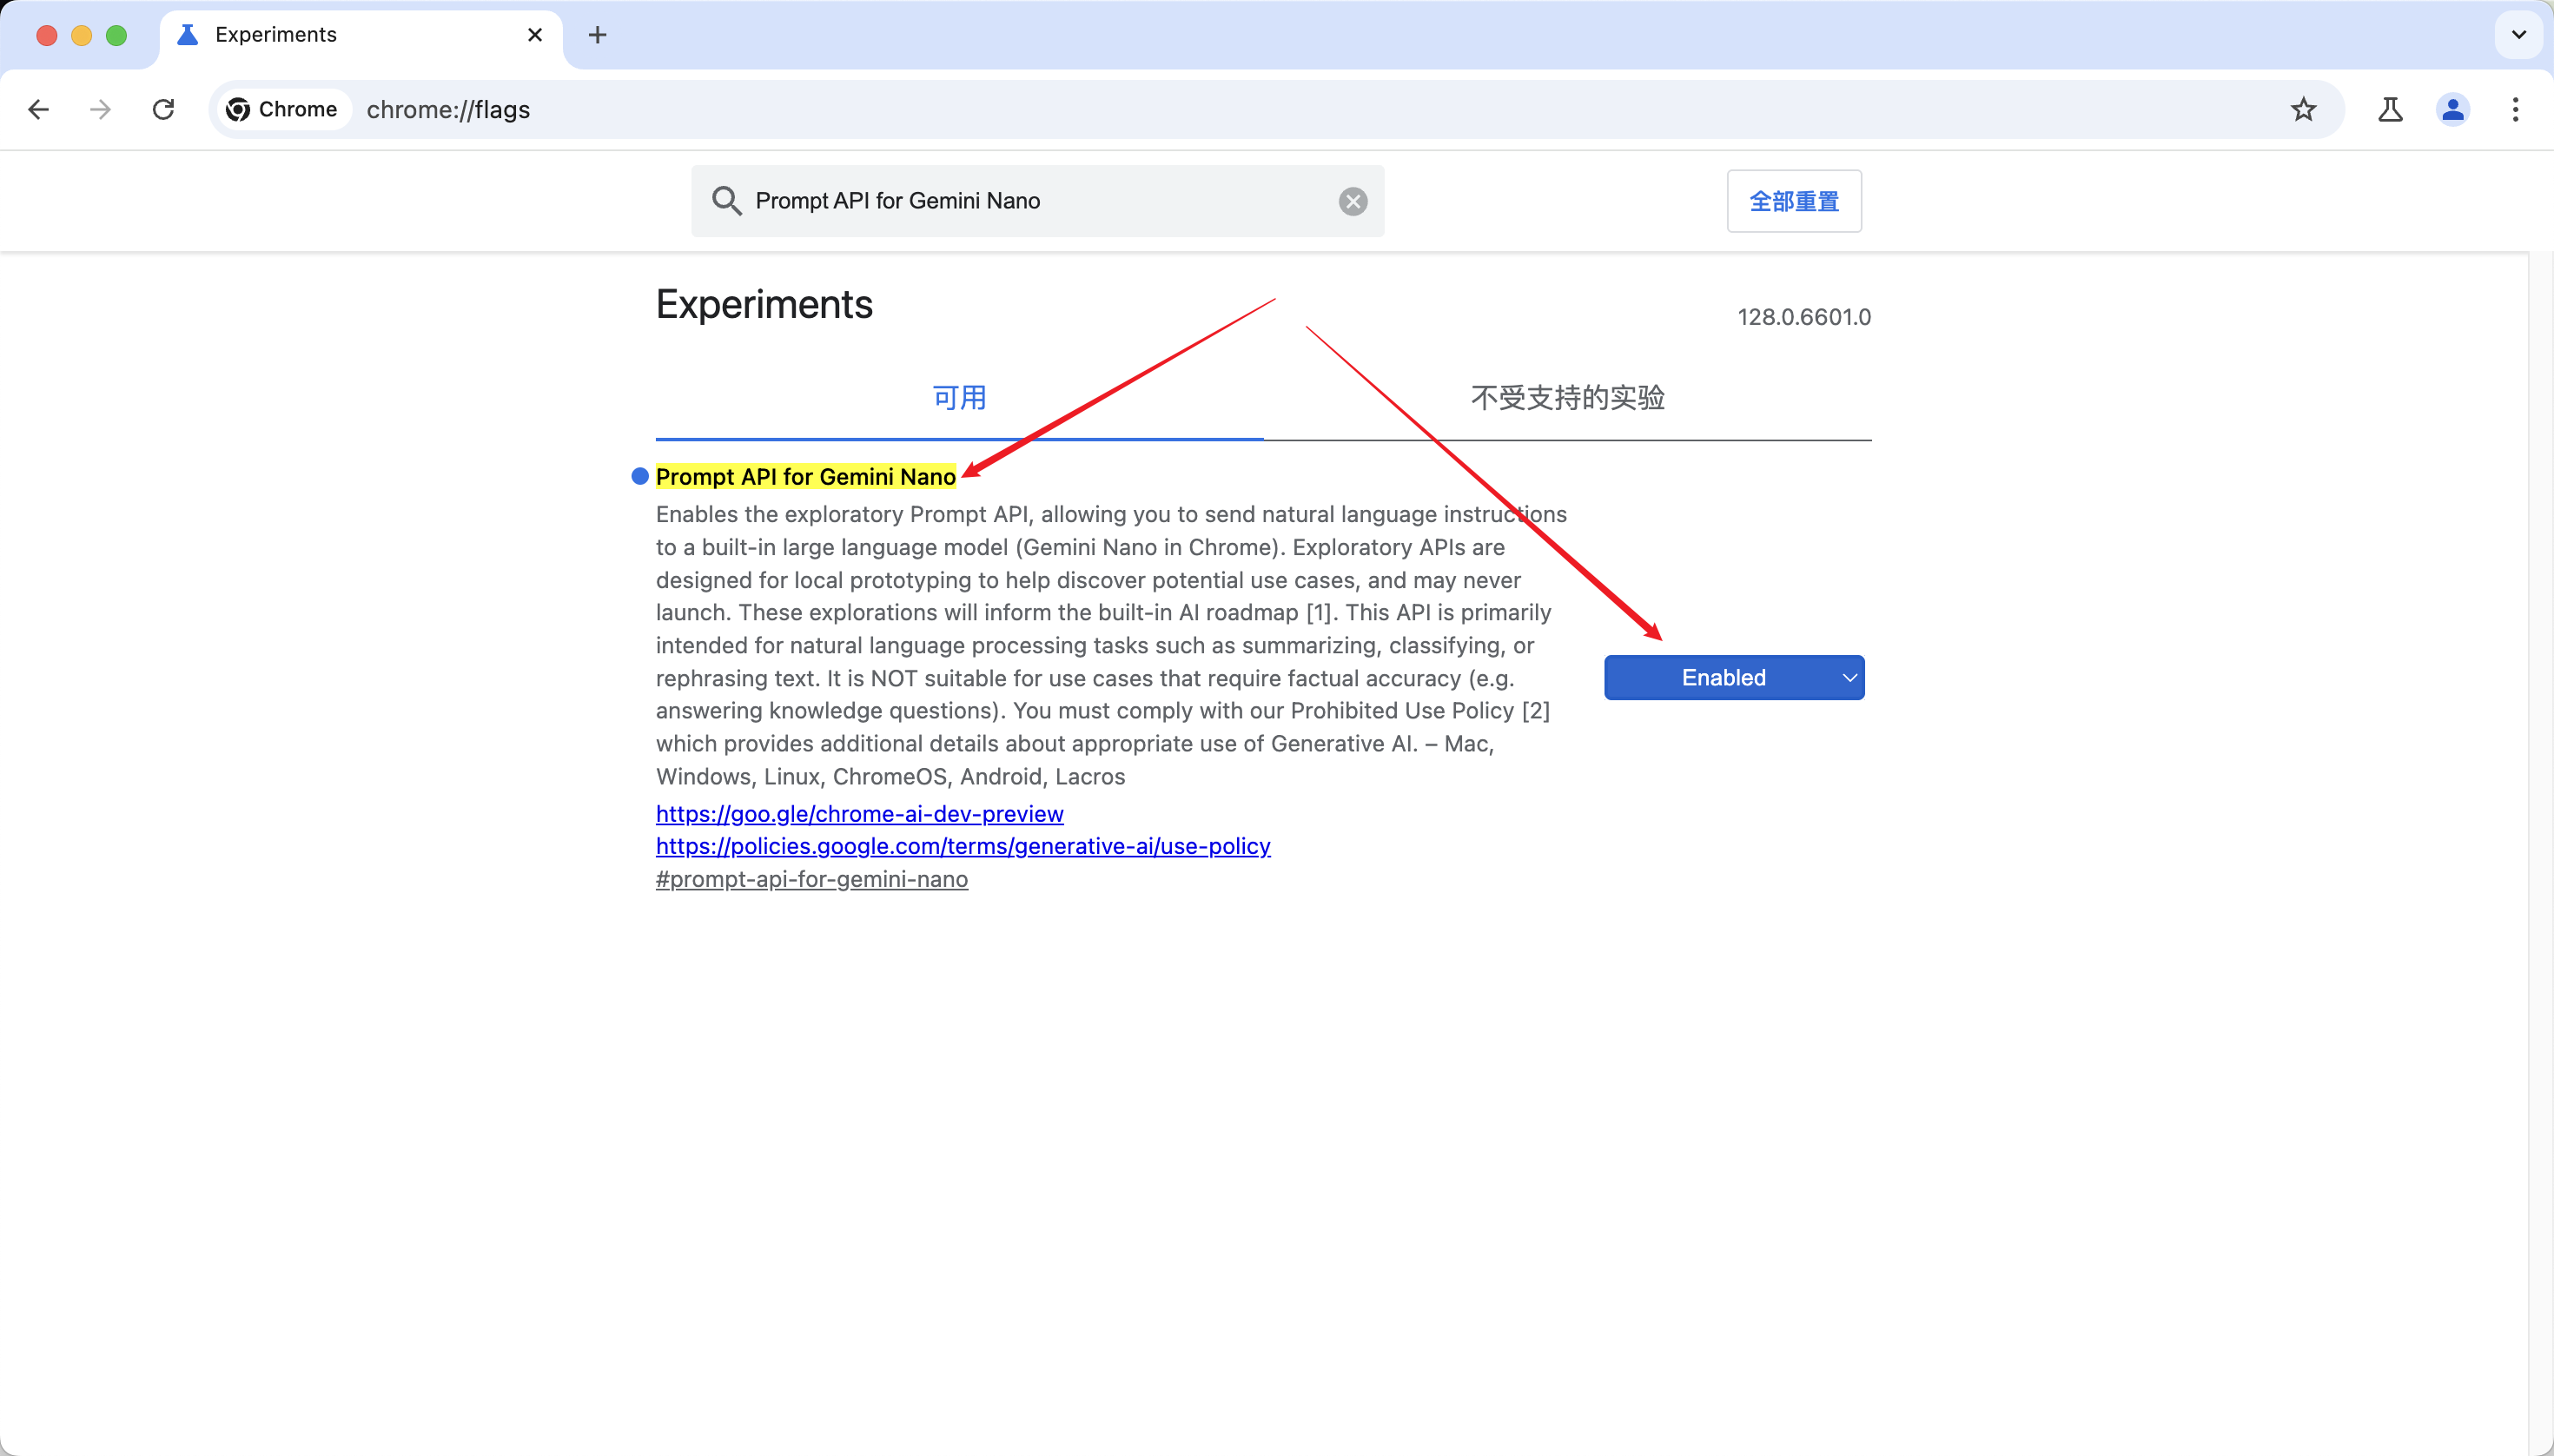Open the Enabled dropdown for Prompt API
This screenshot has width=2554, height=1456.
tap(1734, 678)
